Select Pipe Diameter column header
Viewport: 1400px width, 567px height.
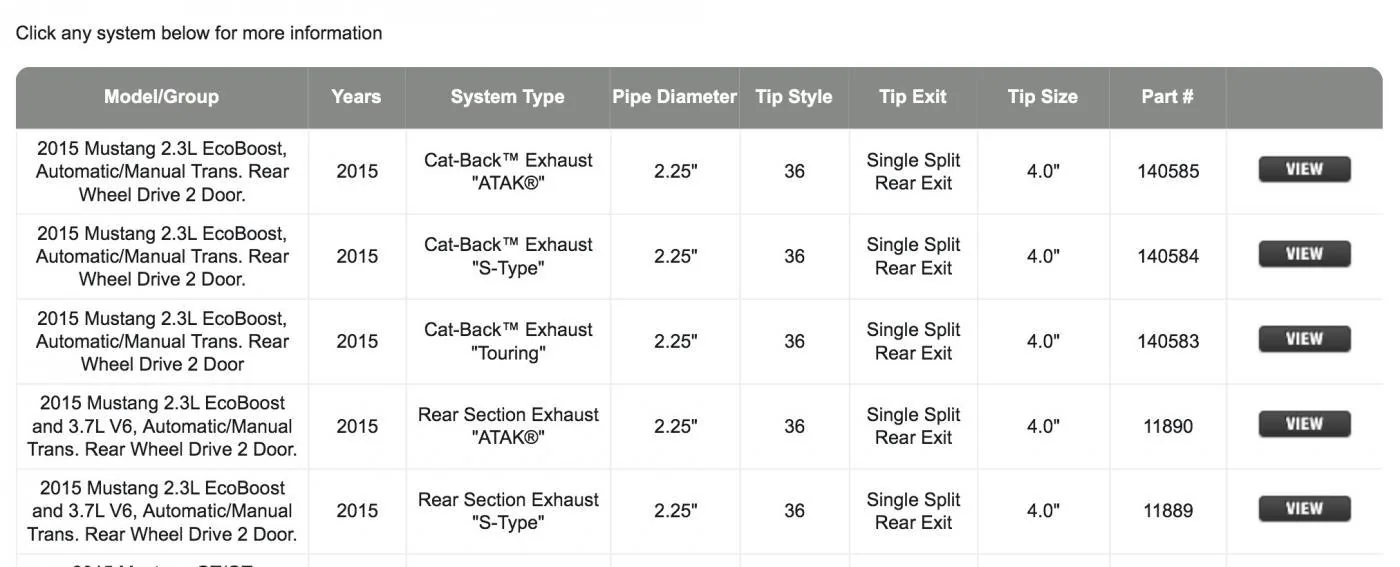(675, 97)
